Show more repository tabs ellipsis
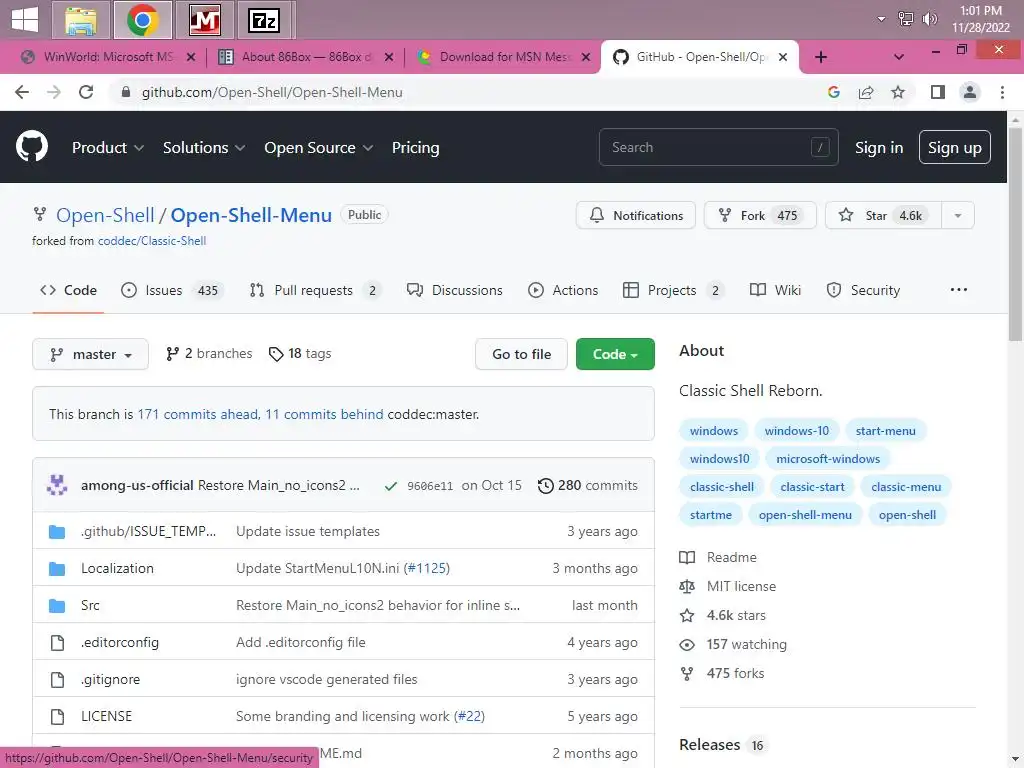This screenshot has height=768, width=1024. click(x=959, y=290)
